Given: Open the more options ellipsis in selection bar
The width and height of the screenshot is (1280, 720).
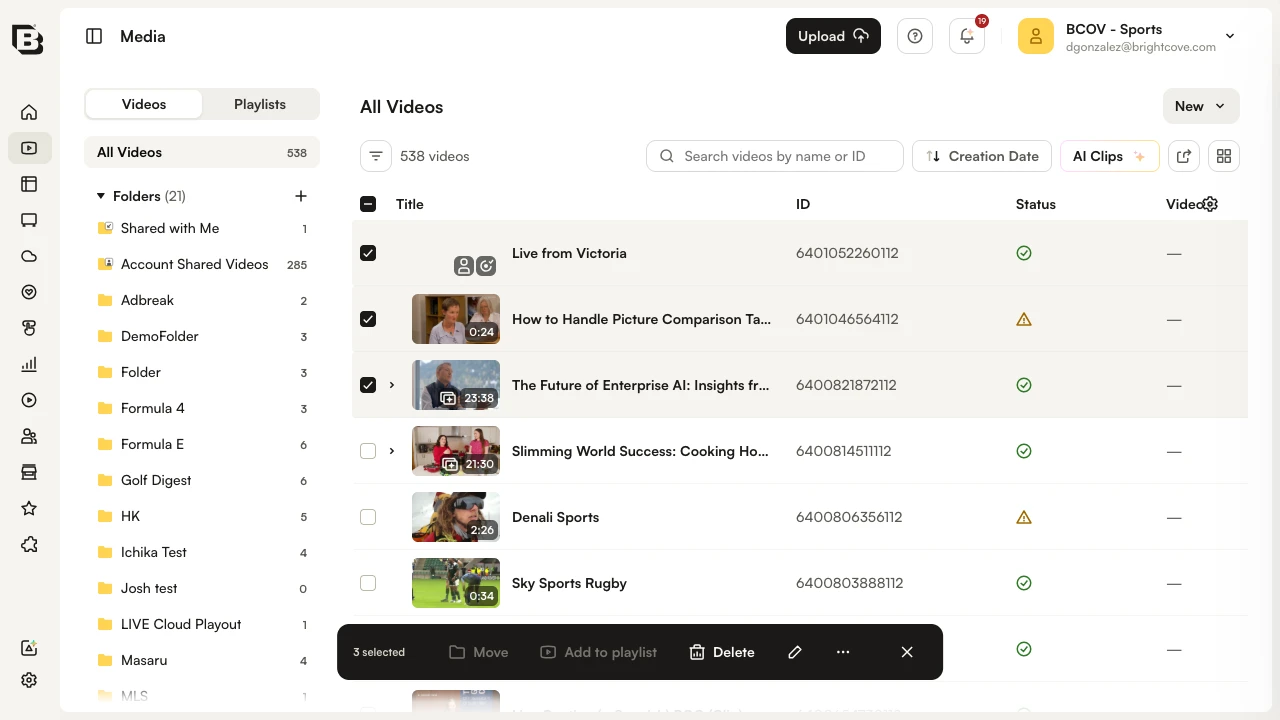Looking at the screenshot, I should click(843, 652).
